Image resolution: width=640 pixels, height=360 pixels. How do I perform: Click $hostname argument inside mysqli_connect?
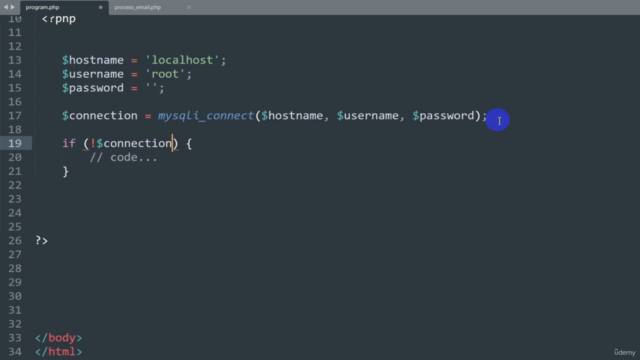click(x=292, y=116)
